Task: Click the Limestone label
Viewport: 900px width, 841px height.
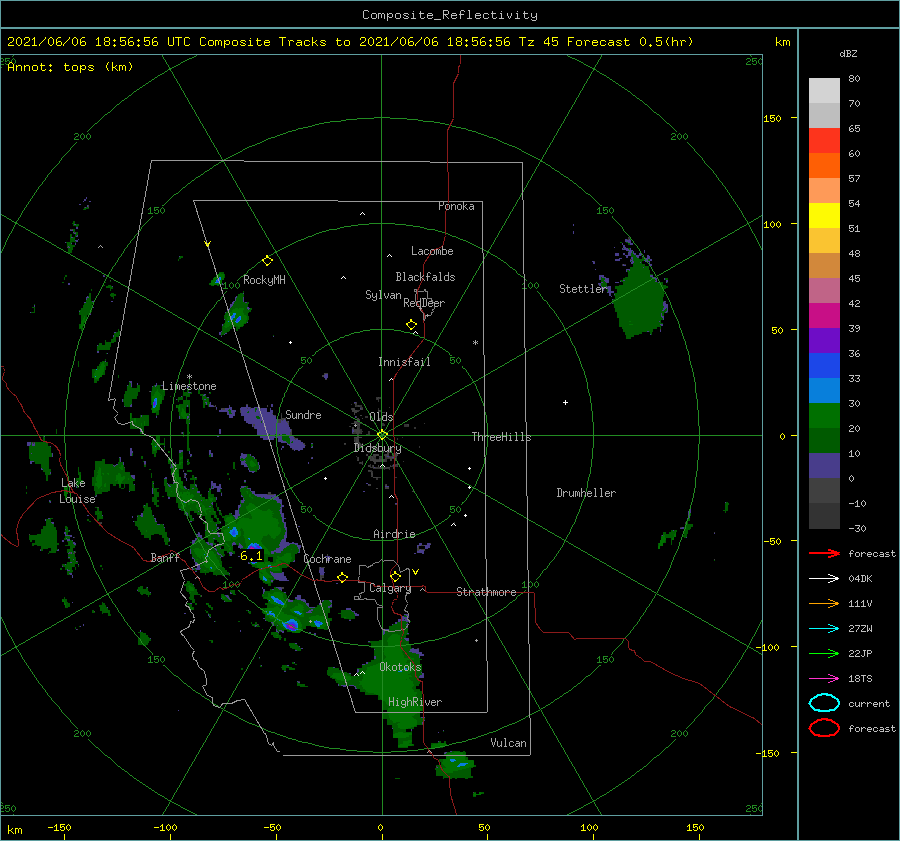Action: 189,386
